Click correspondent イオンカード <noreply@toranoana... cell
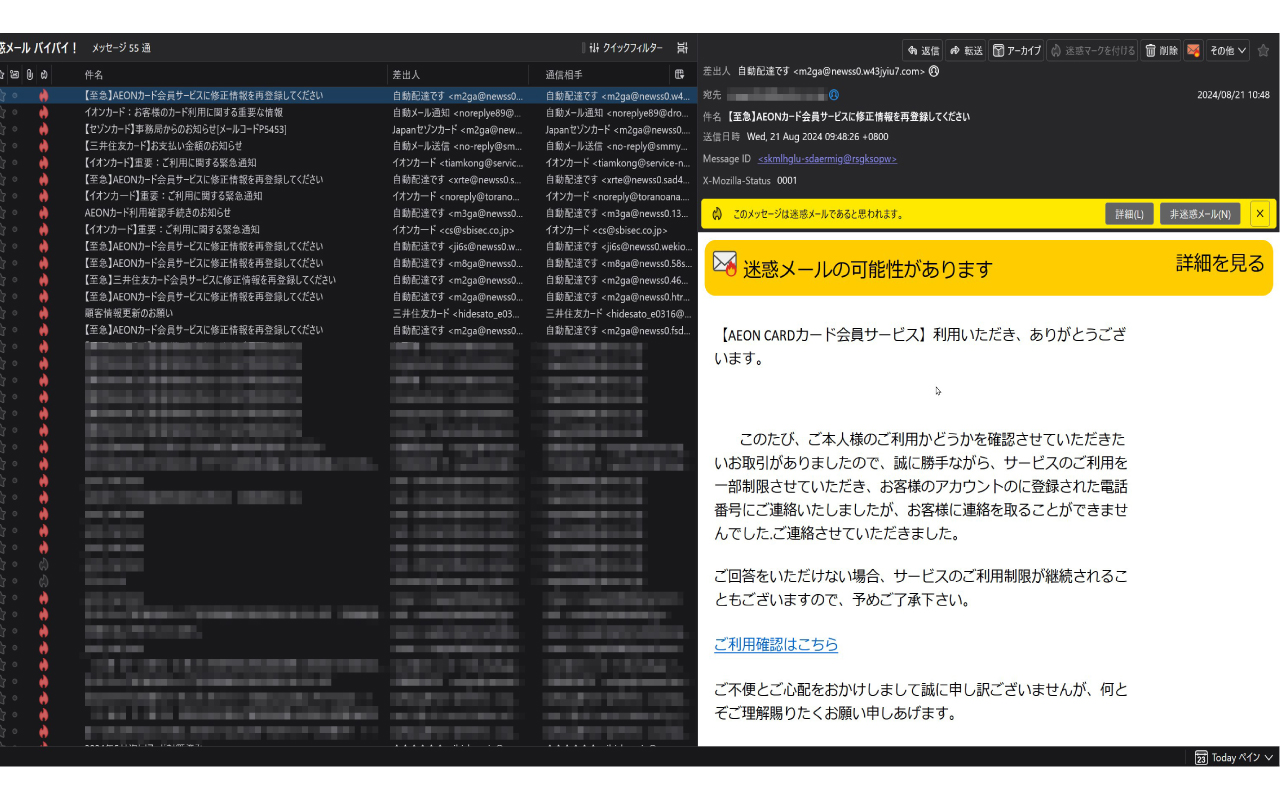Image resolution: width=1280 pixels, height=800 pixels. click(x=618, y=196)
